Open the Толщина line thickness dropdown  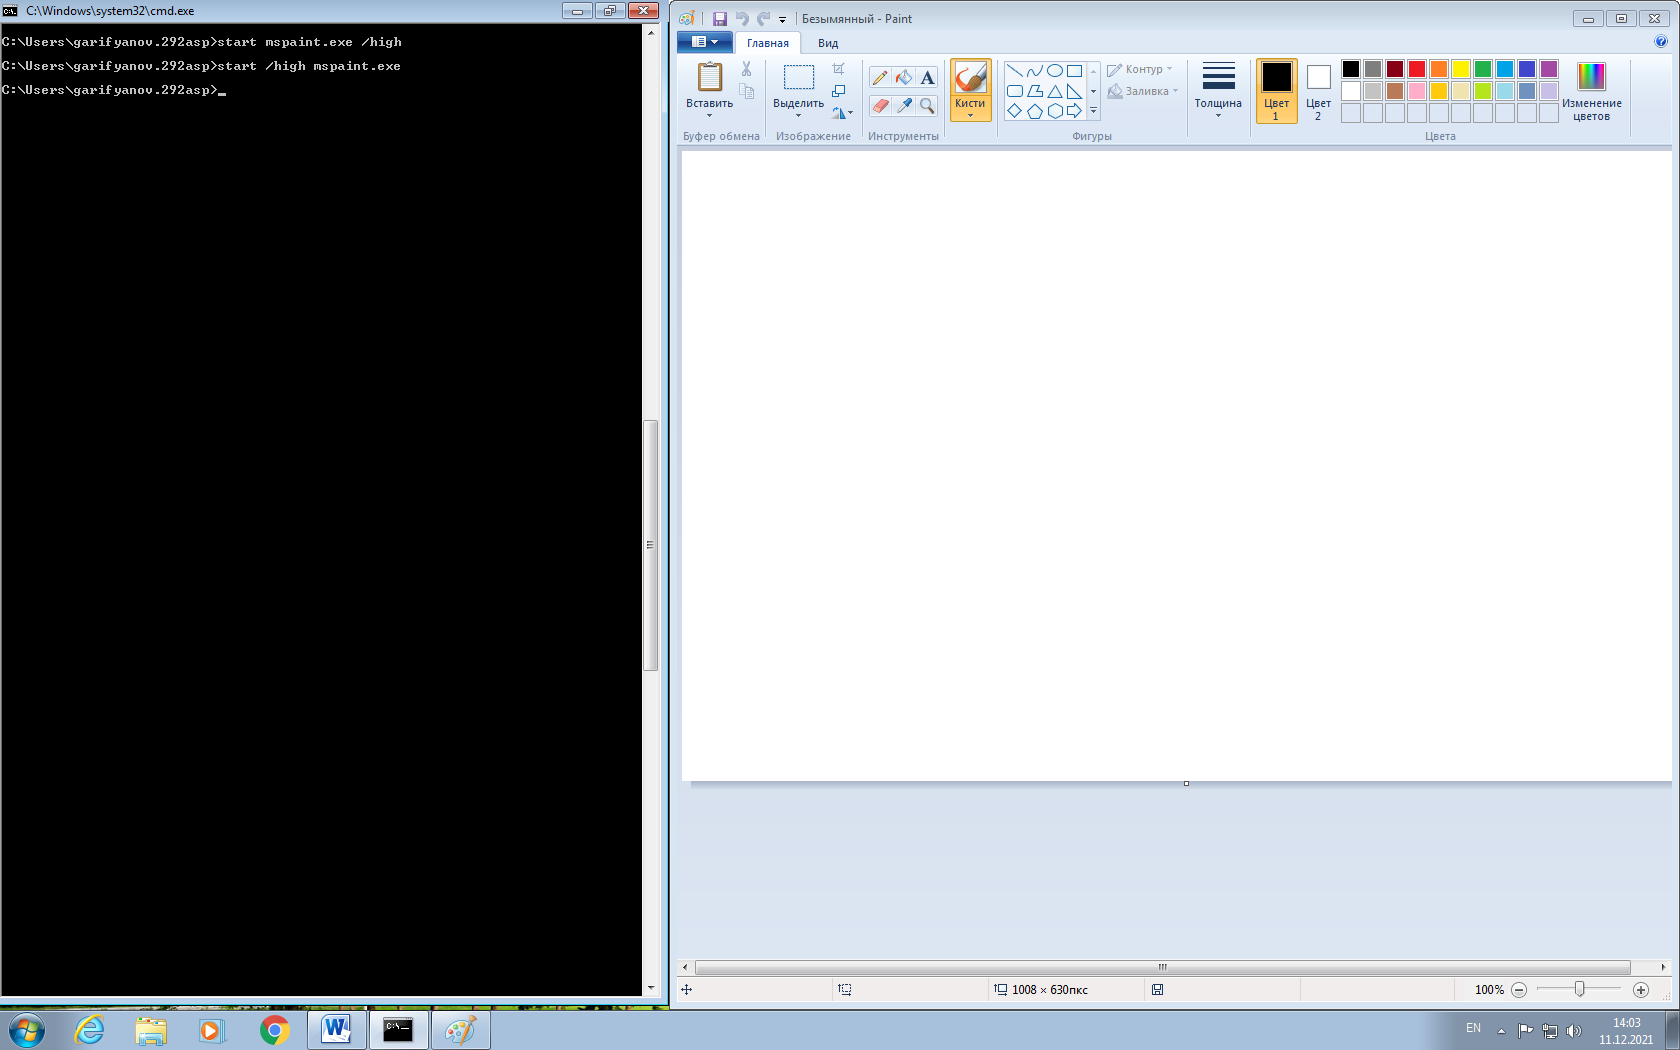tap(1218, 91)
